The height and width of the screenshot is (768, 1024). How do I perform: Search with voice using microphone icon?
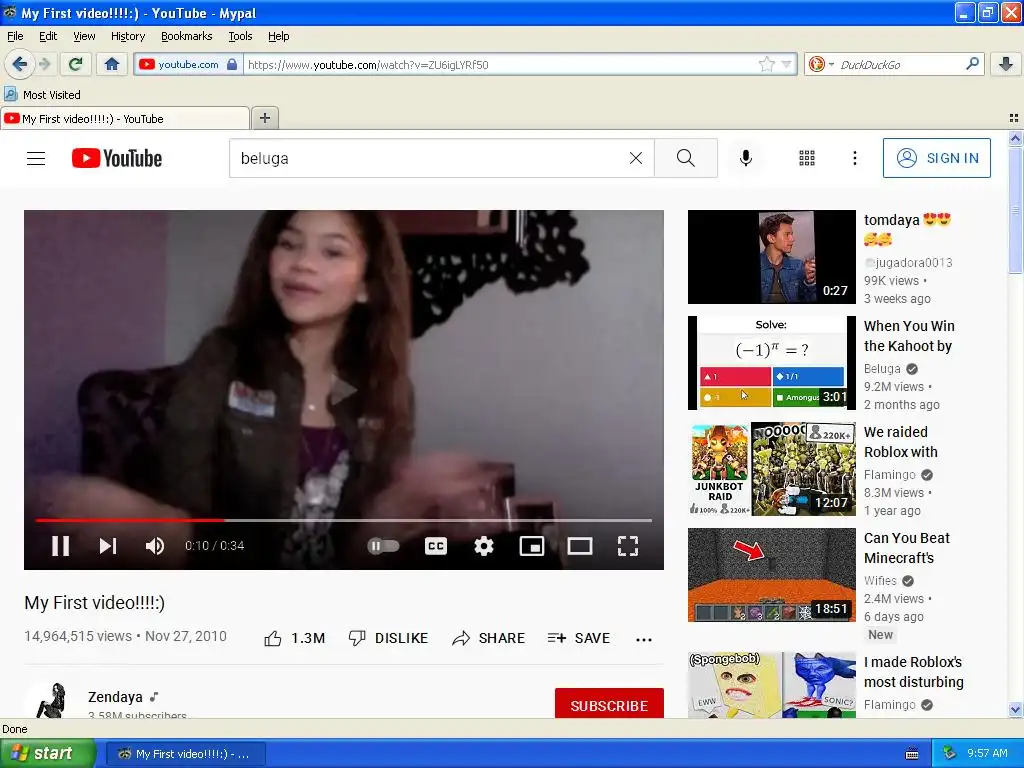pos(746,158)
